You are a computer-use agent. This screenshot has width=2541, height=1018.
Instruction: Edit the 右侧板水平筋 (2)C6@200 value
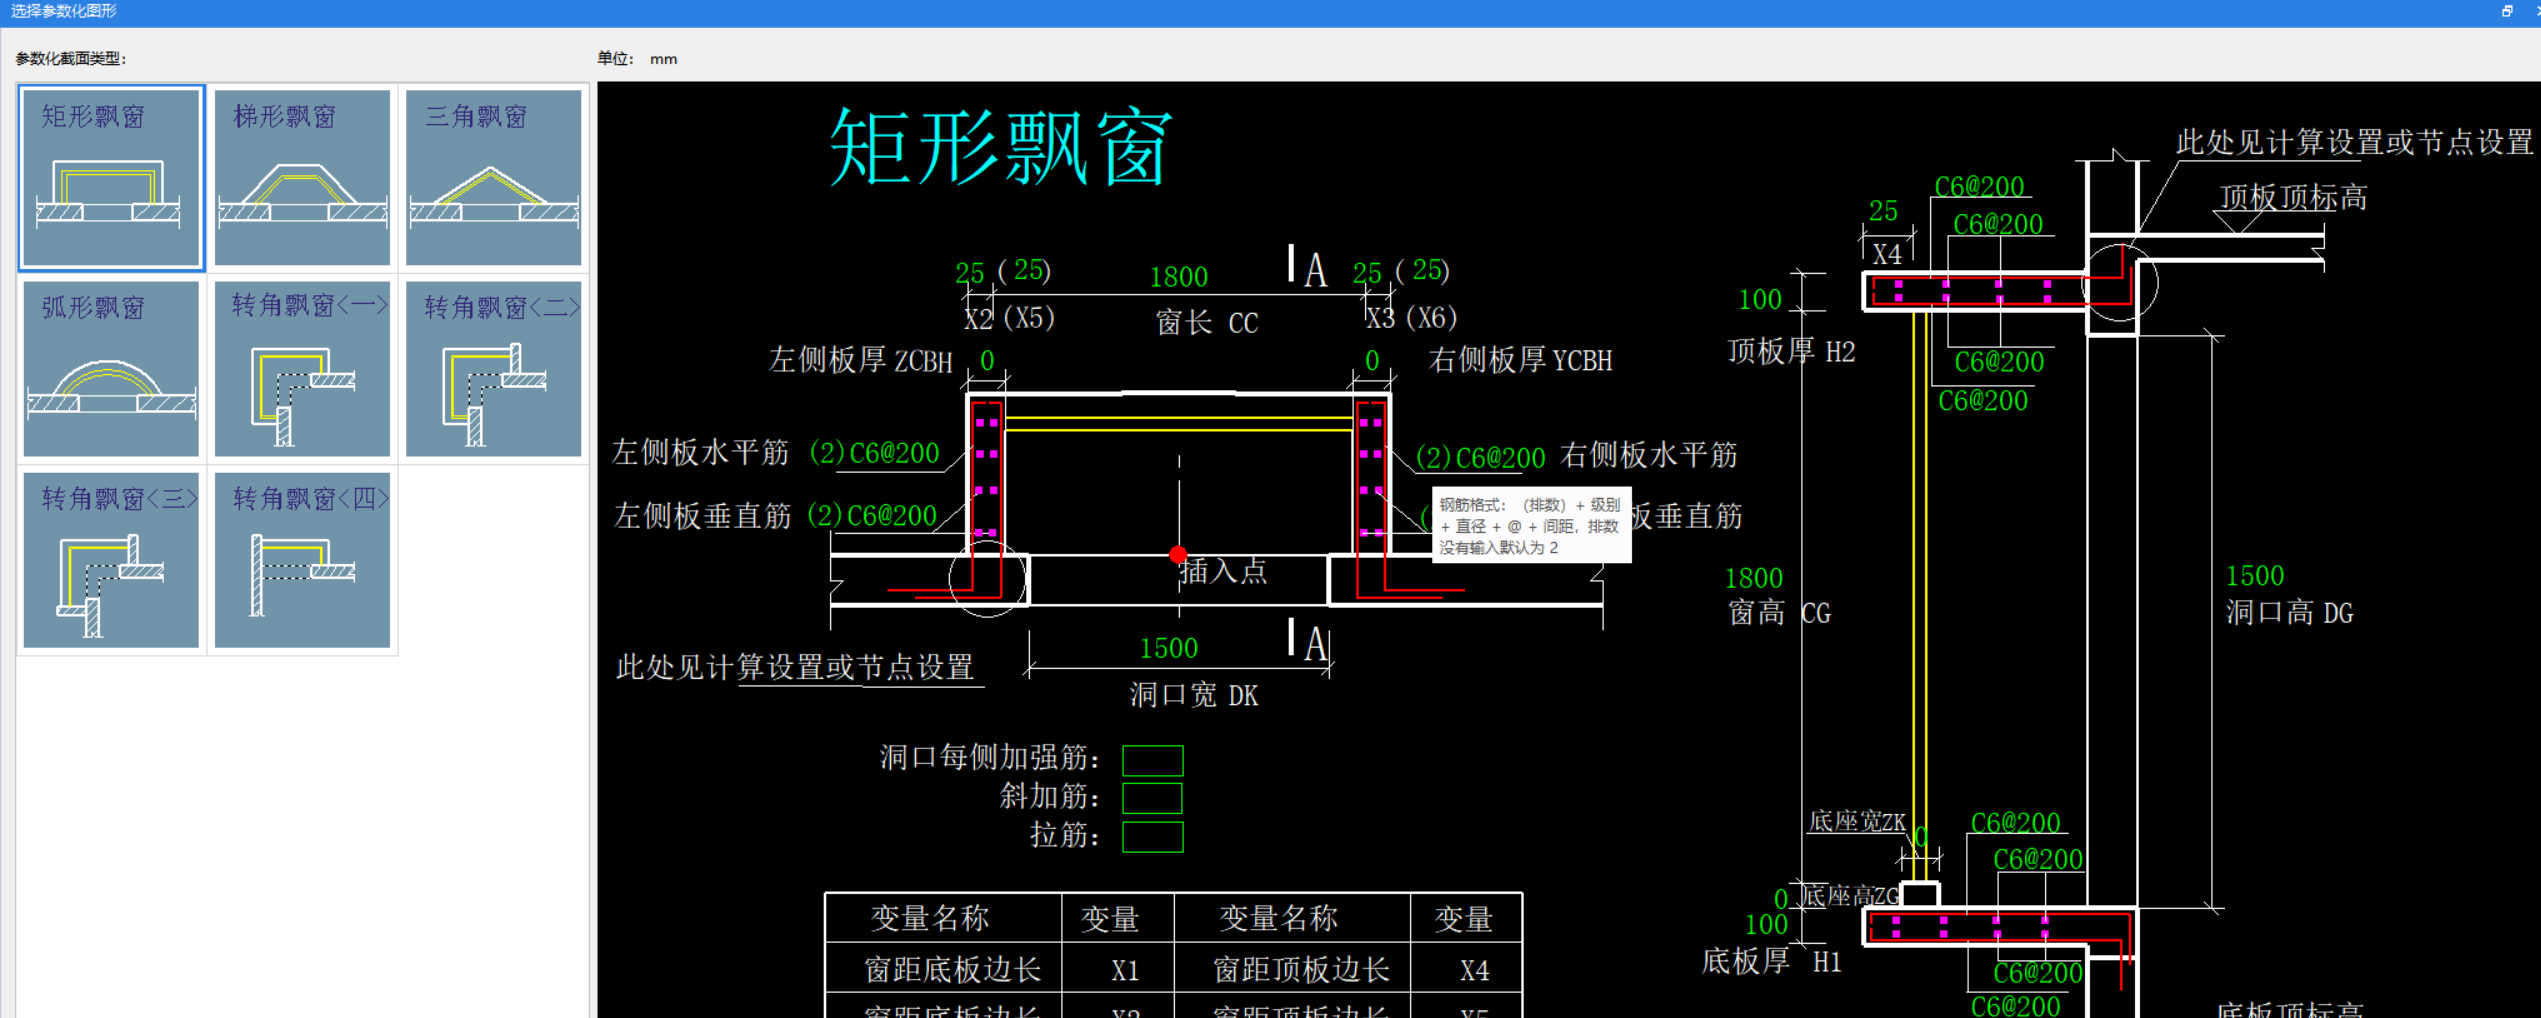point(1481,458)
